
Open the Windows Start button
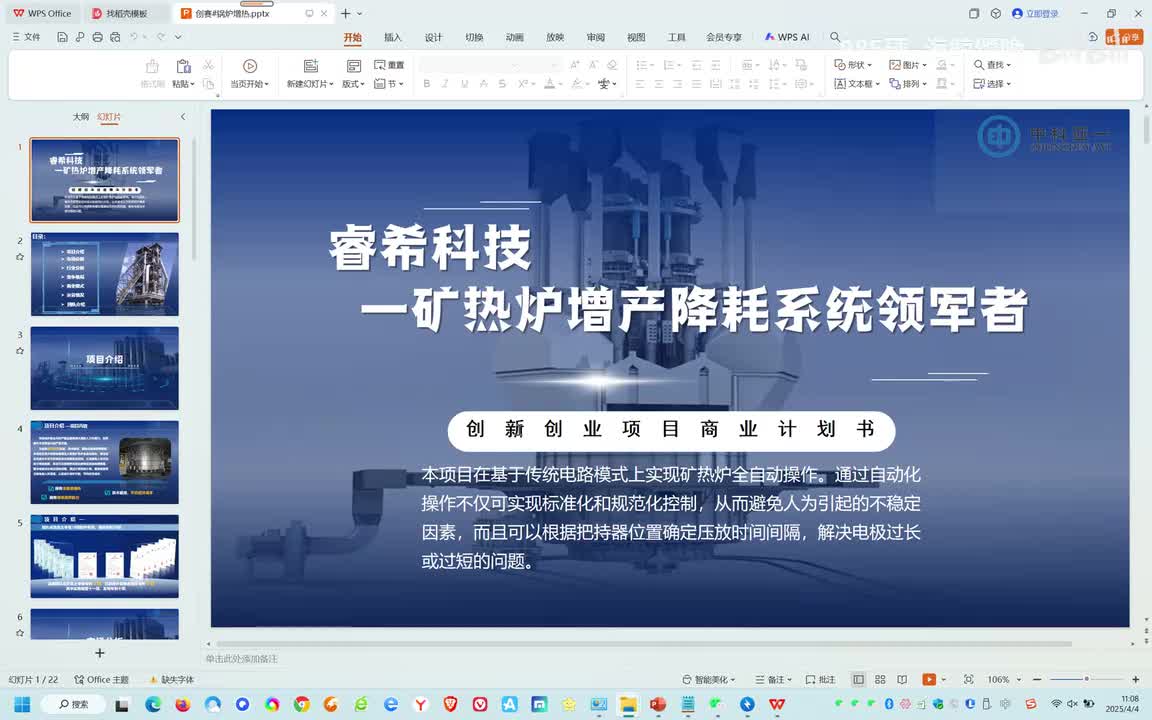pyautogui.click(x=22, y=705)
